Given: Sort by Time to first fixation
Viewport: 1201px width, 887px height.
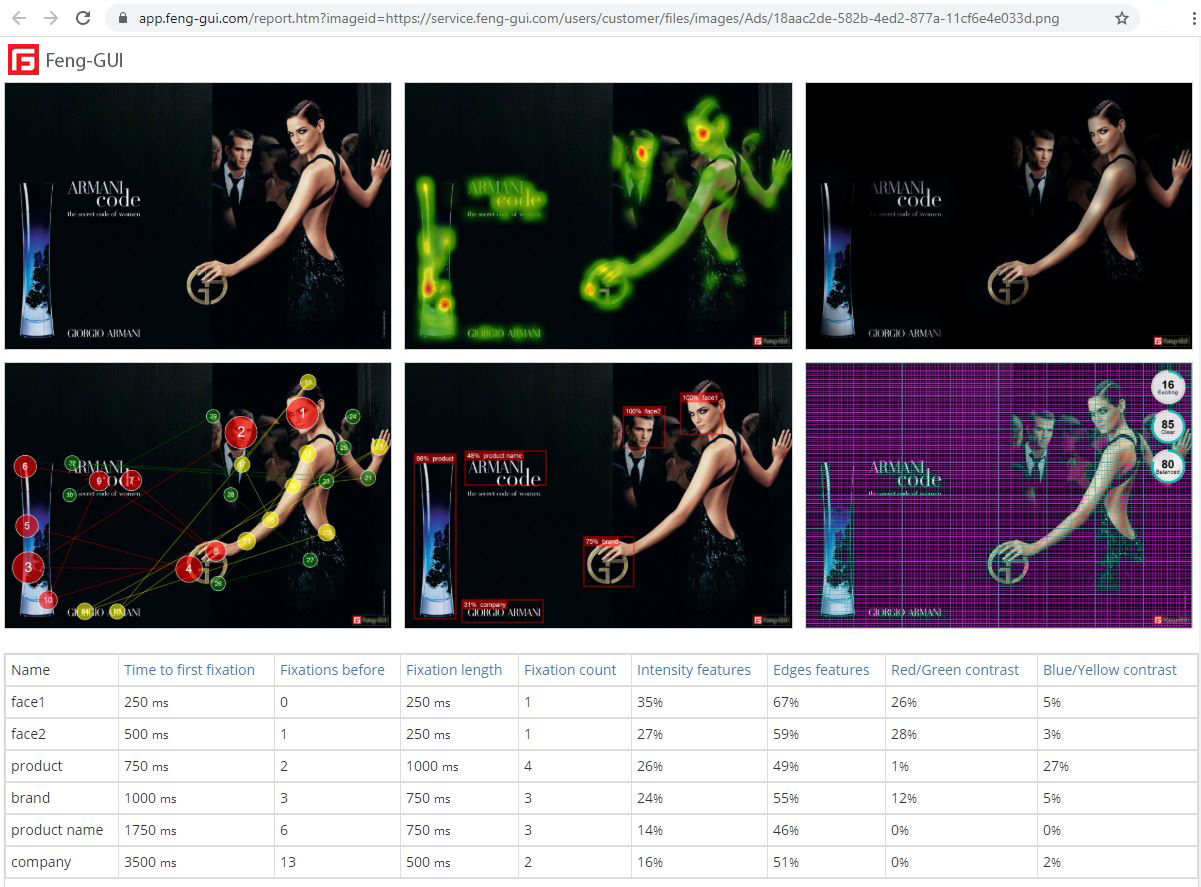Looking at the screenshot, I should (x=189, y=670).
